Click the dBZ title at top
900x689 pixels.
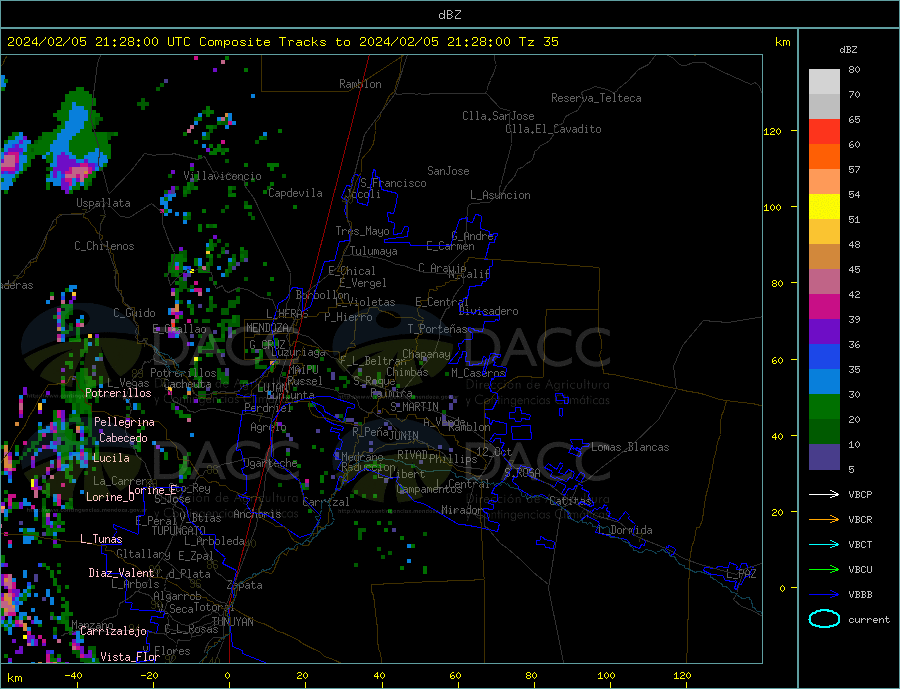tap(449, 15)
